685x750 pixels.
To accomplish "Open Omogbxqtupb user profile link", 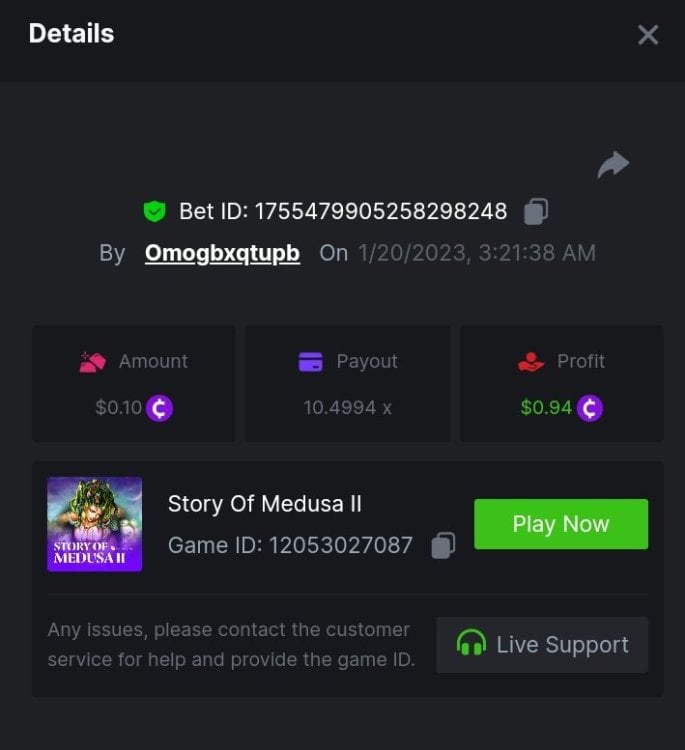I will pos(222,253).
